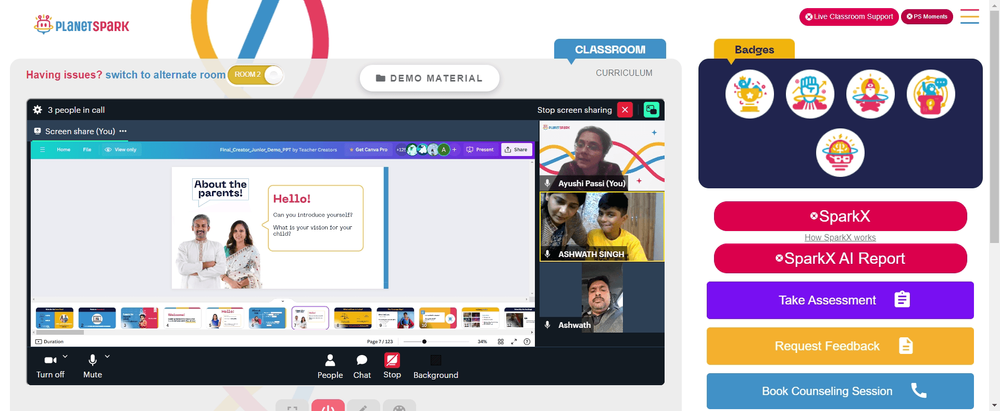1000x411 pixels.
Task: Click the red Stop sharing control
Action: click(392, 366)
